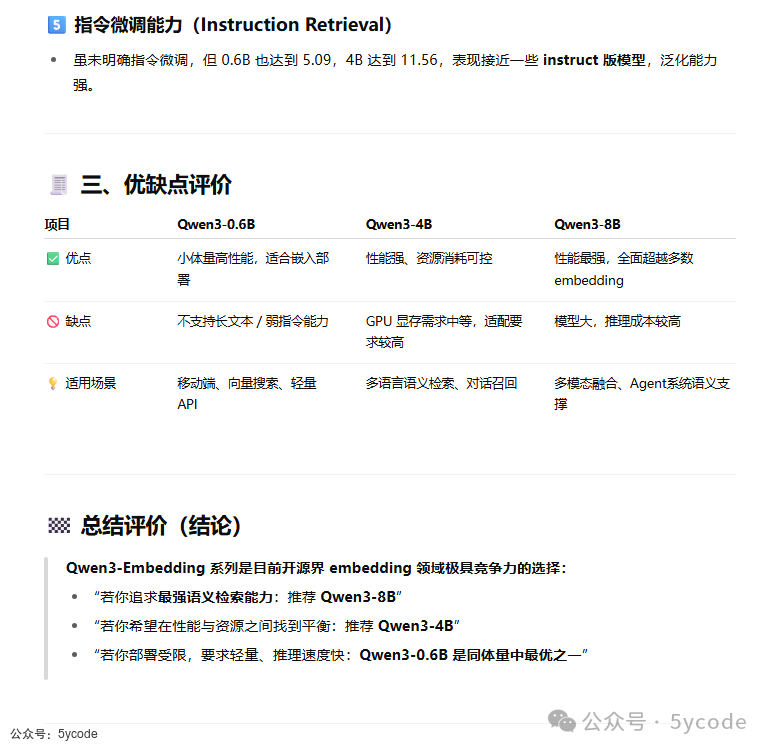Click the paragraph starting 虽未明确指令微调

click(395, 72)
